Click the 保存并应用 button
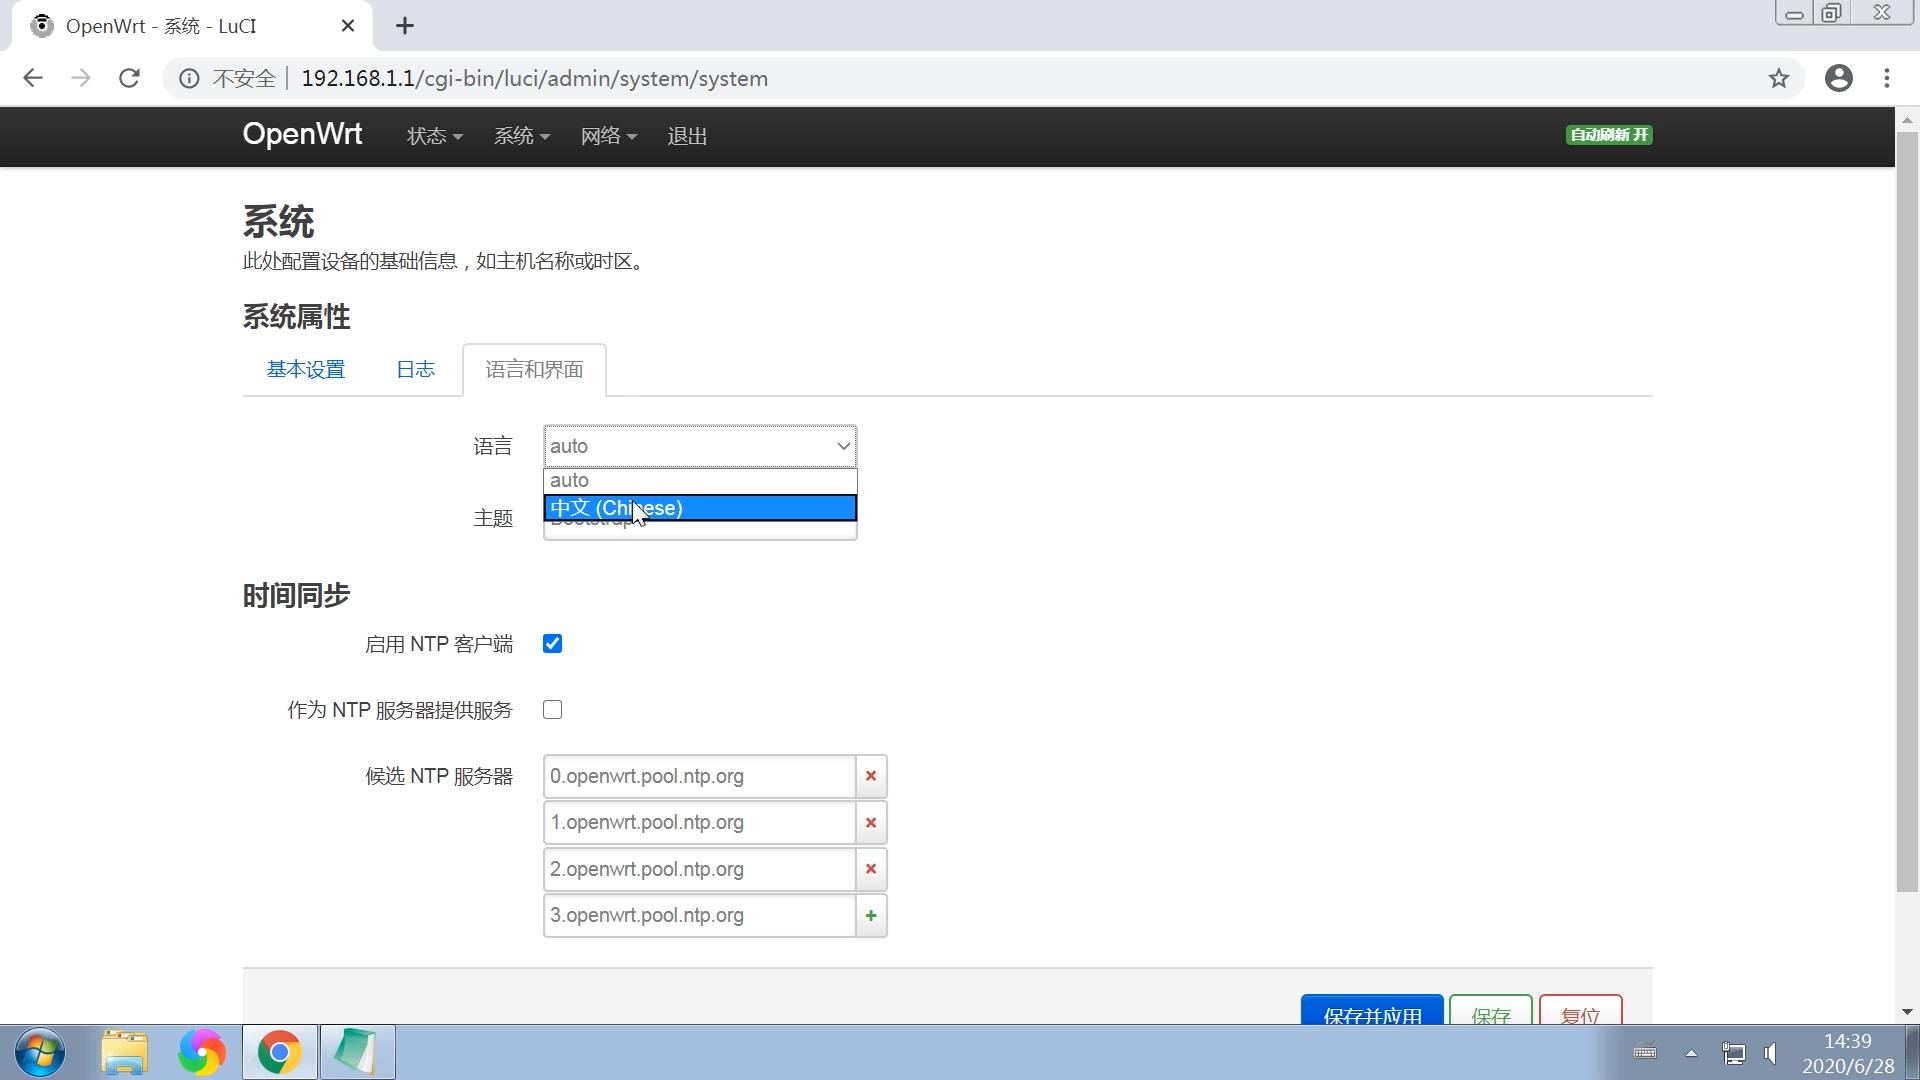 point(1371,1014)
